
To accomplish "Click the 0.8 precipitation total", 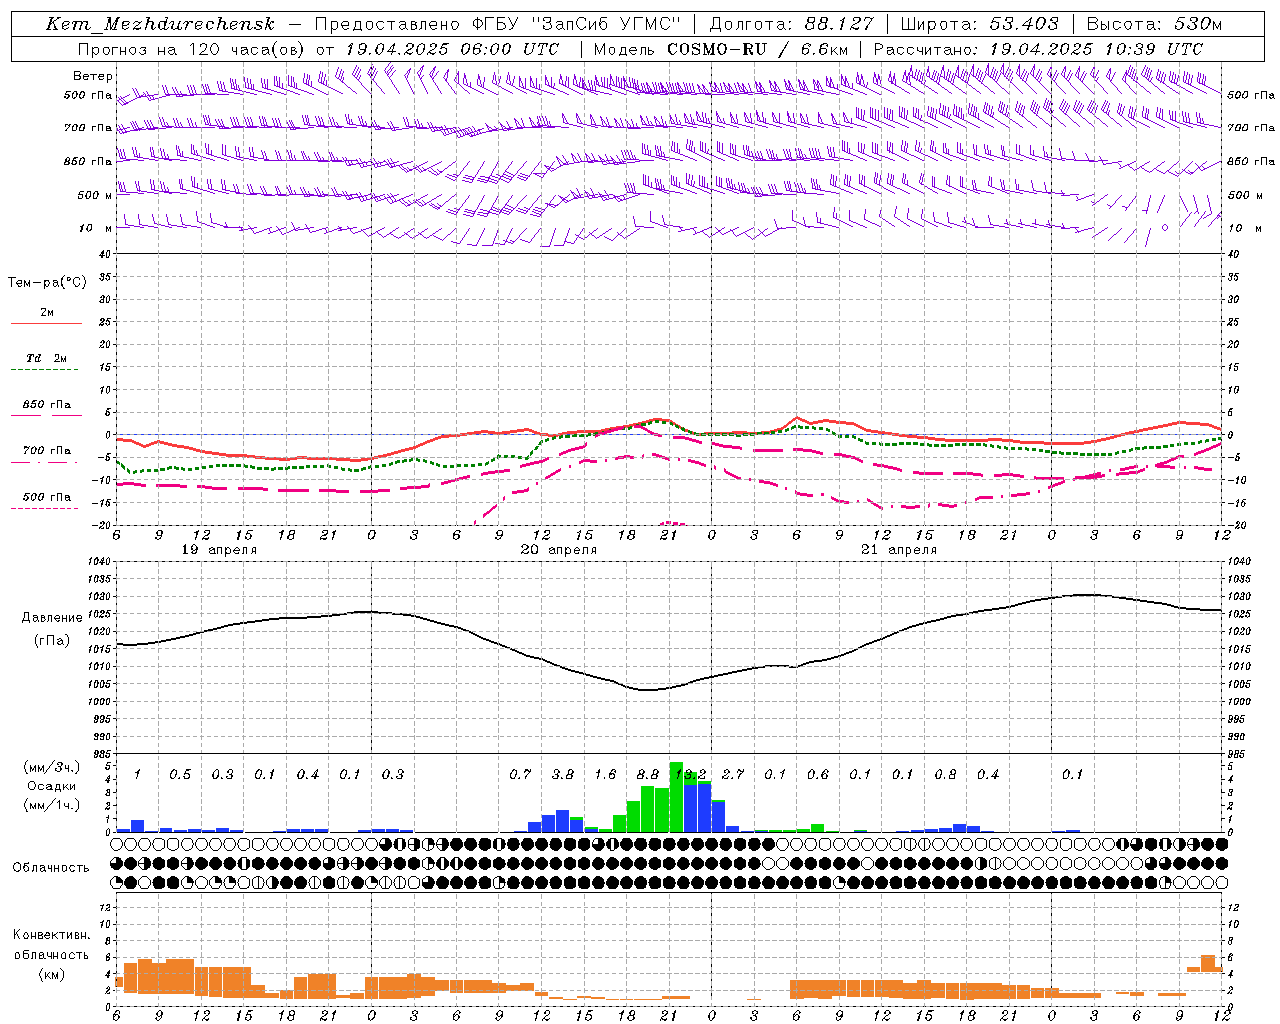I will click(x=945, y=775).
